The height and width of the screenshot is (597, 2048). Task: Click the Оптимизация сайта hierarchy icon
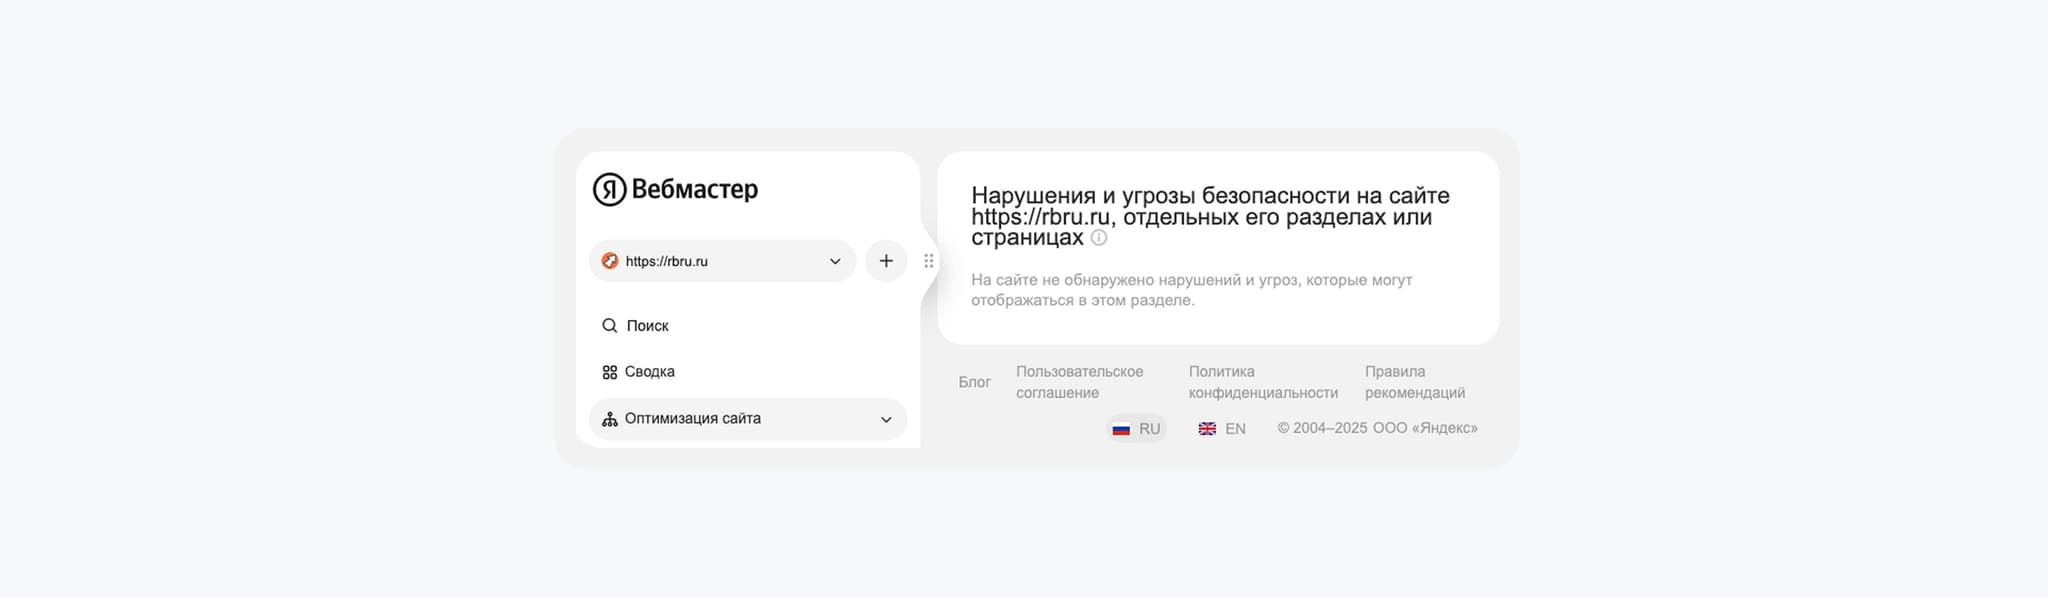click(609, 419)
